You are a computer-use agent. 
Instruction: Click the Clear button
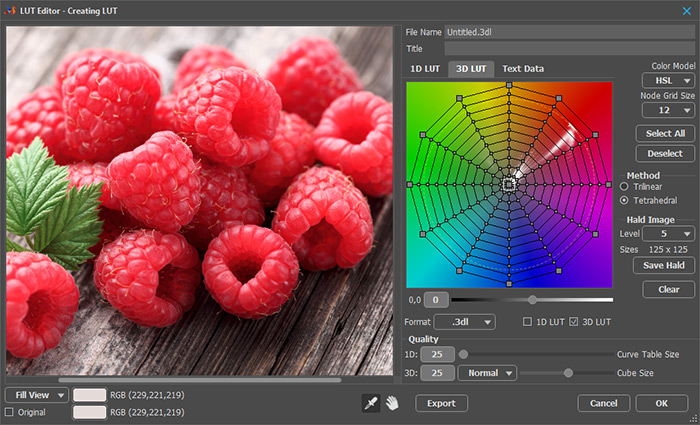pos(669,289)
